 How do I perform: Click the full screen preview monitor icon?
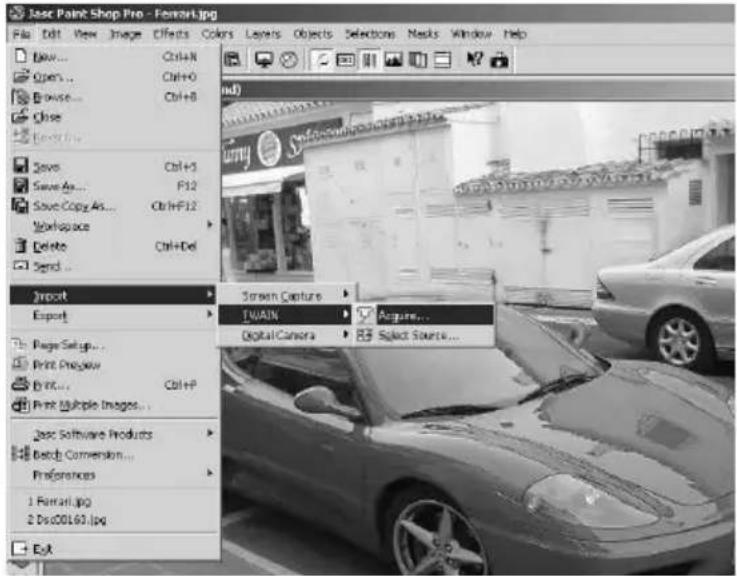pyautogui.click(x=264, y=60)
